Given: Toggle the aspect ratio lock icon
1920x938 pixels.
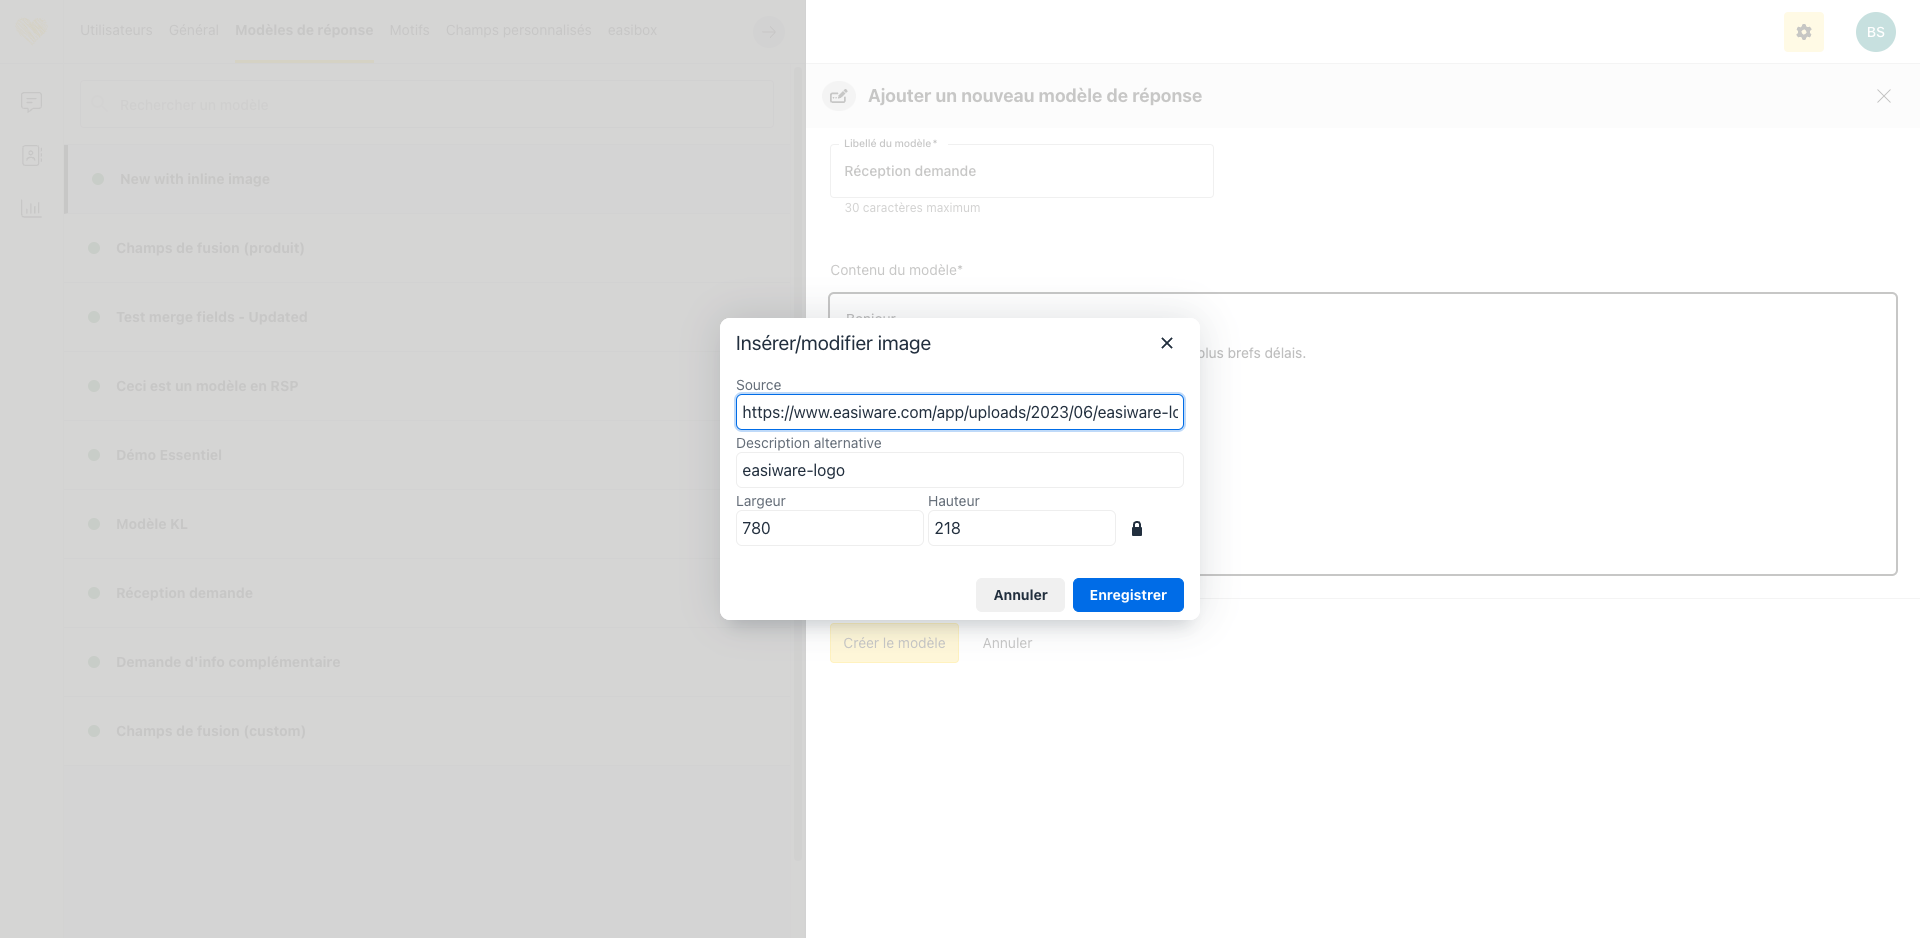Looking at the screenshot, I should tap(1136, 528).
